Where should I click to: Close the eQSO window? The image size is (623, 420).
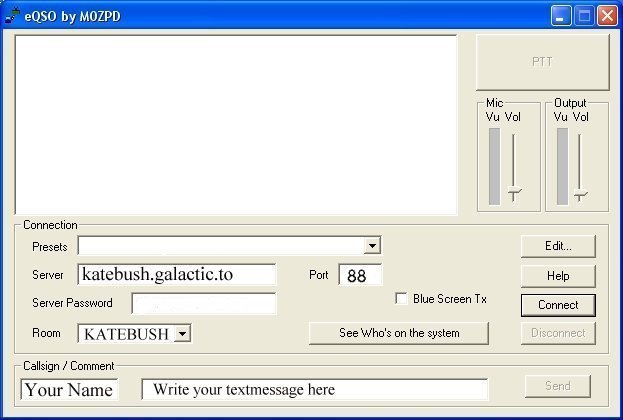608,15
